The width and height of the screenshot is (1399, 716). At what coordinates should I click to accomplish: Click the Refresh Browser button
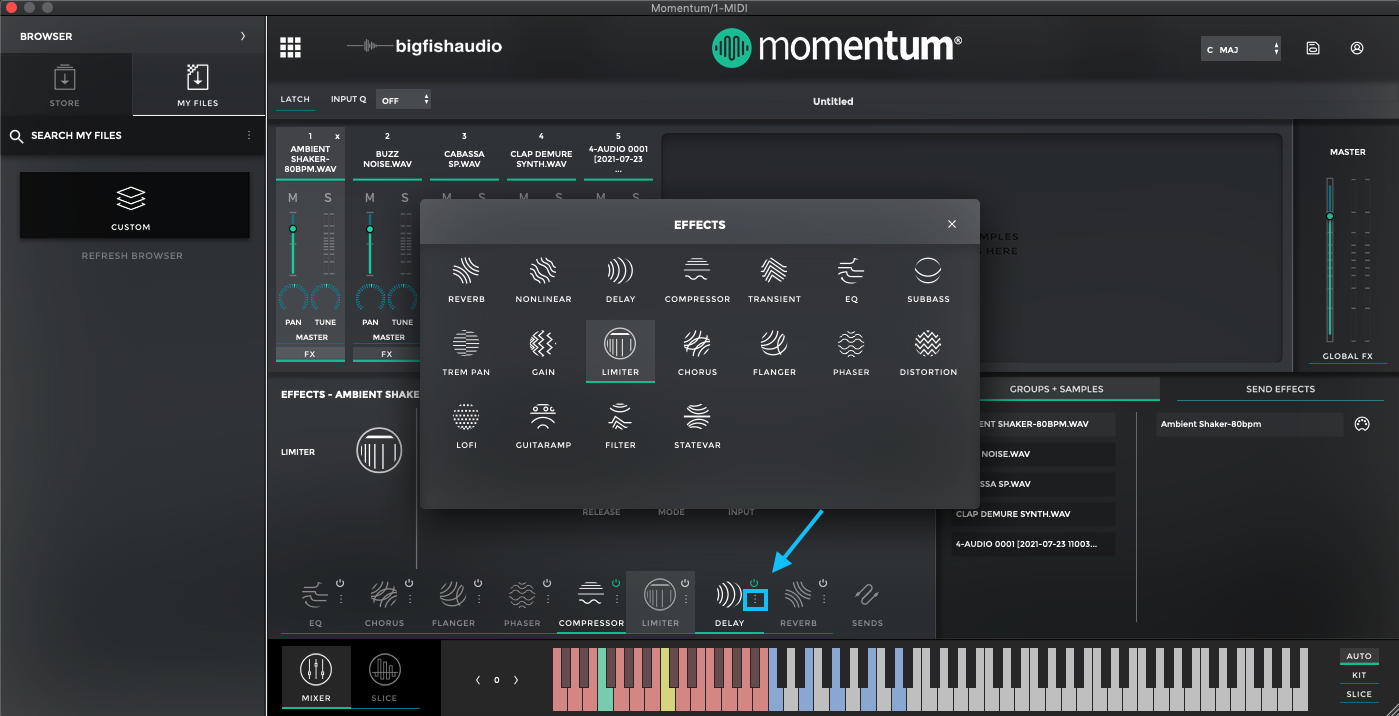point(131,255)
